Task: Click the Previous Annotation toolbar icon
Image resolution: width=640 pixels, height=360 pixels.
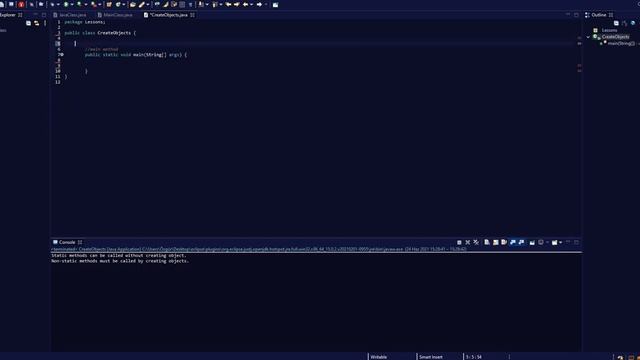Action: (x=214, y=4)
